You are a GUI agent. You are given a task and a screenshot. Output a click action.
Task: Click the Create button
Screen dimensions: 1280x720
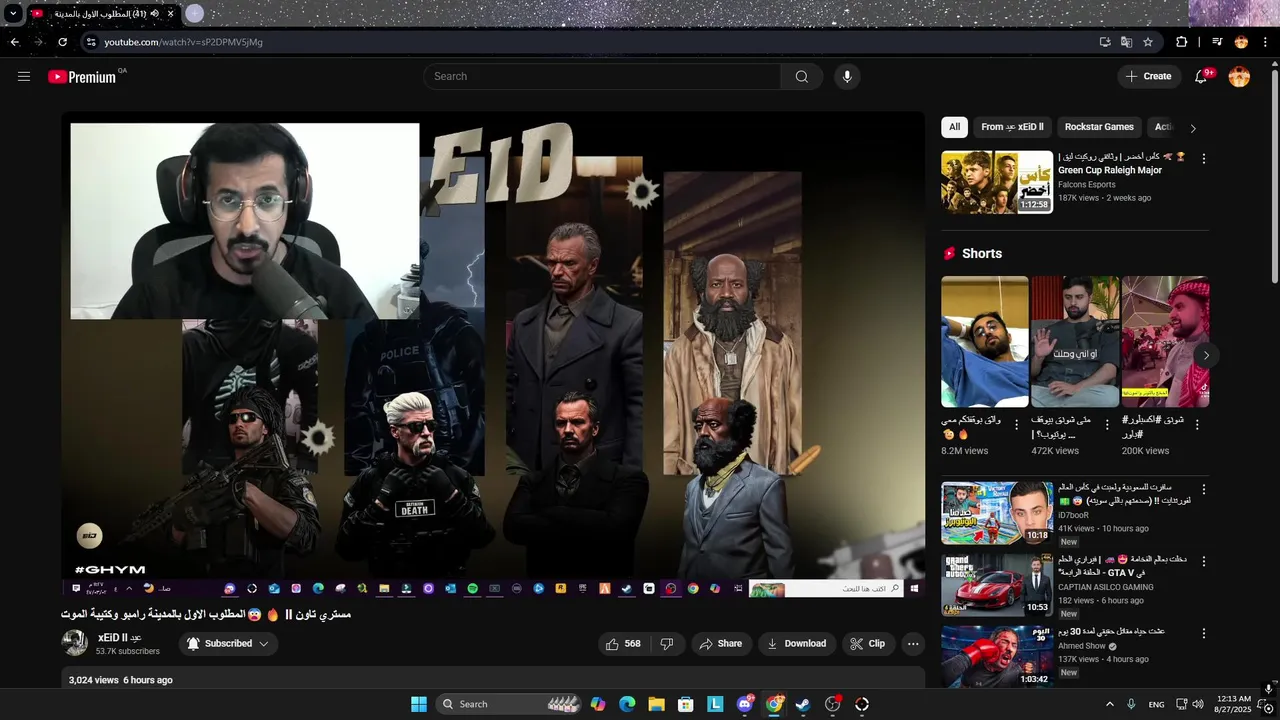click(1148, 76)
